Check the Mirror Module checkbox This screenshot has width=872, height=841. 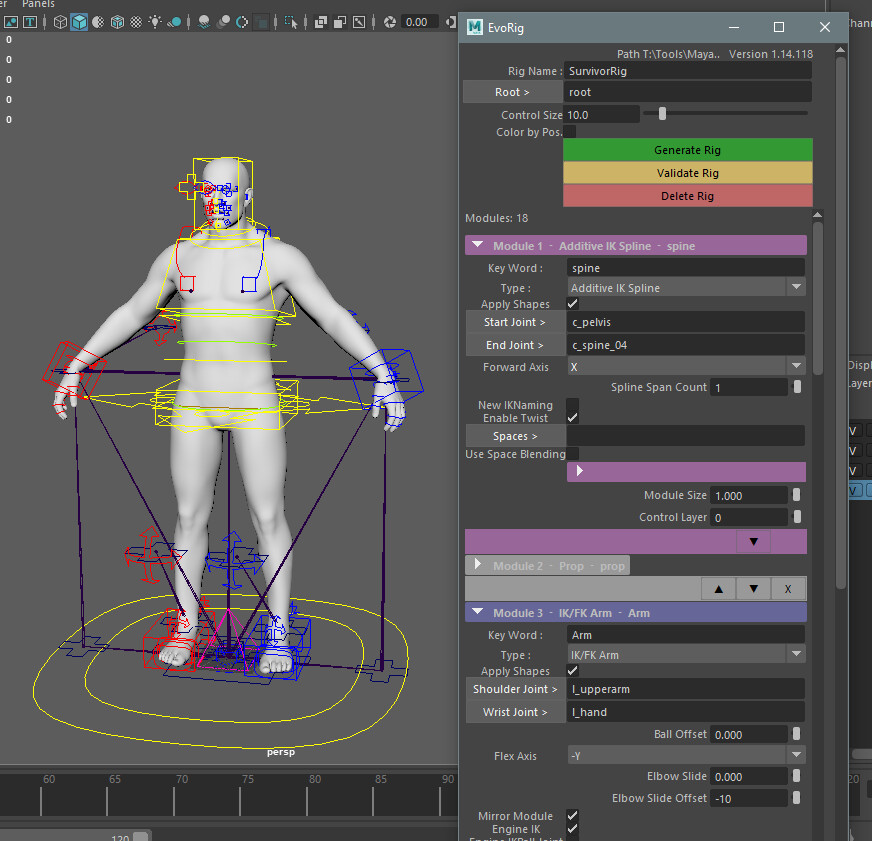[x=572, y=815]
